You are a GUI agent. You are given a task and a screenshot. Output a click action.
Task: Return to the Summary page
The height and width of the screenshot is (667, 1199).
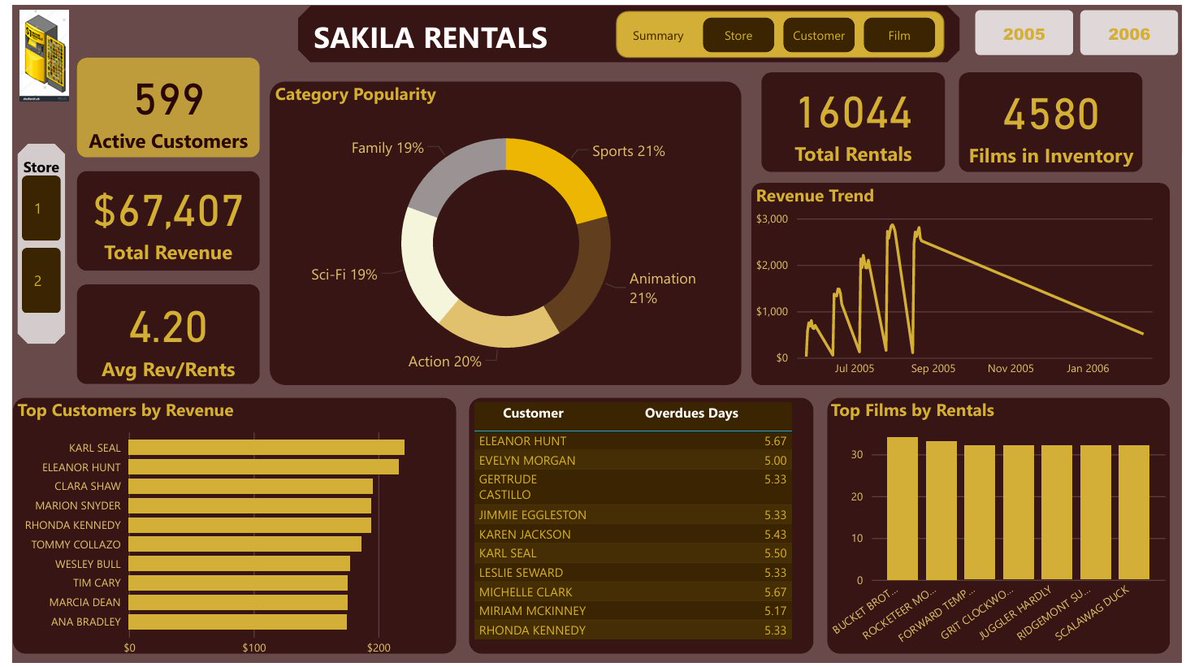point(657,34)
